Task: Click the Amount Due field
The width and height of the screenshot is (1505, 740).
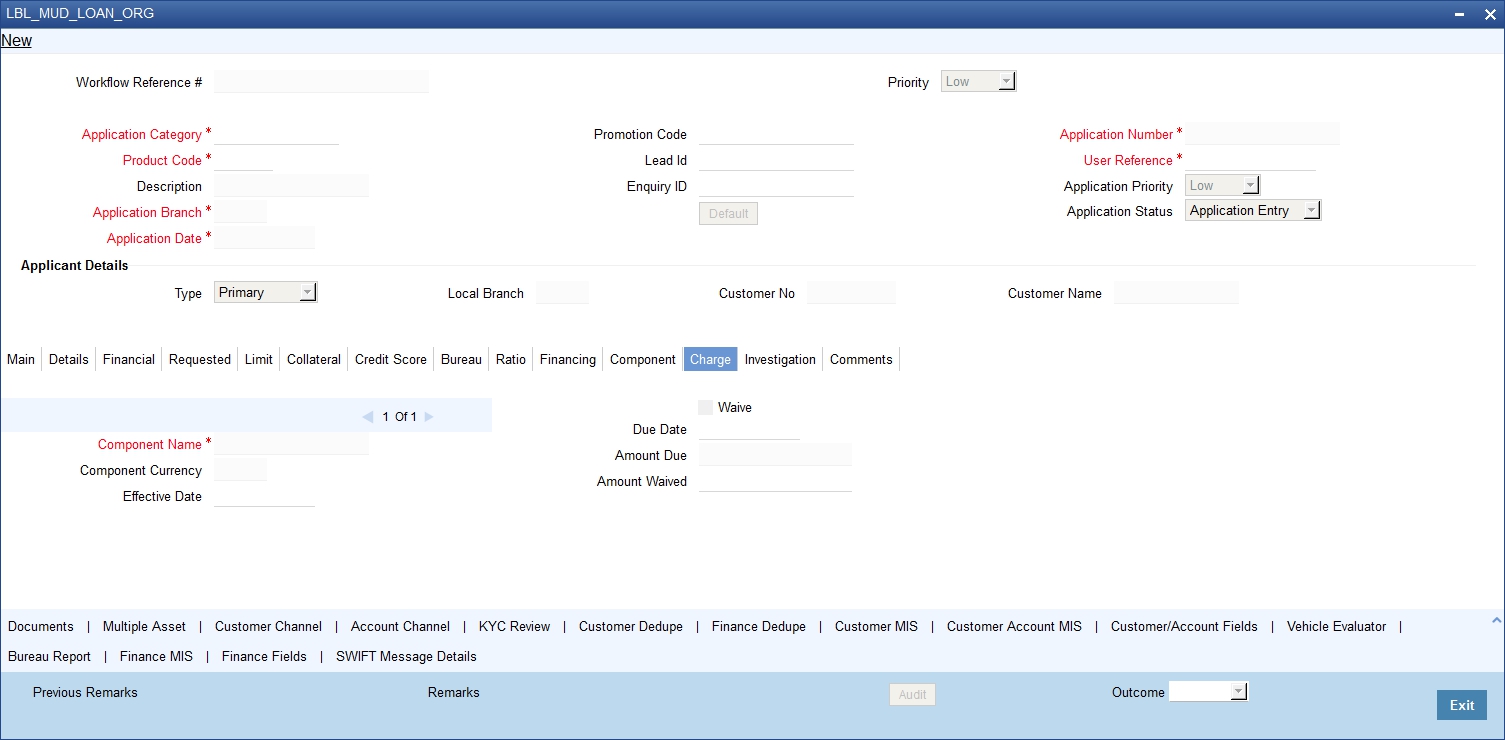Action: tap(775, 455)
